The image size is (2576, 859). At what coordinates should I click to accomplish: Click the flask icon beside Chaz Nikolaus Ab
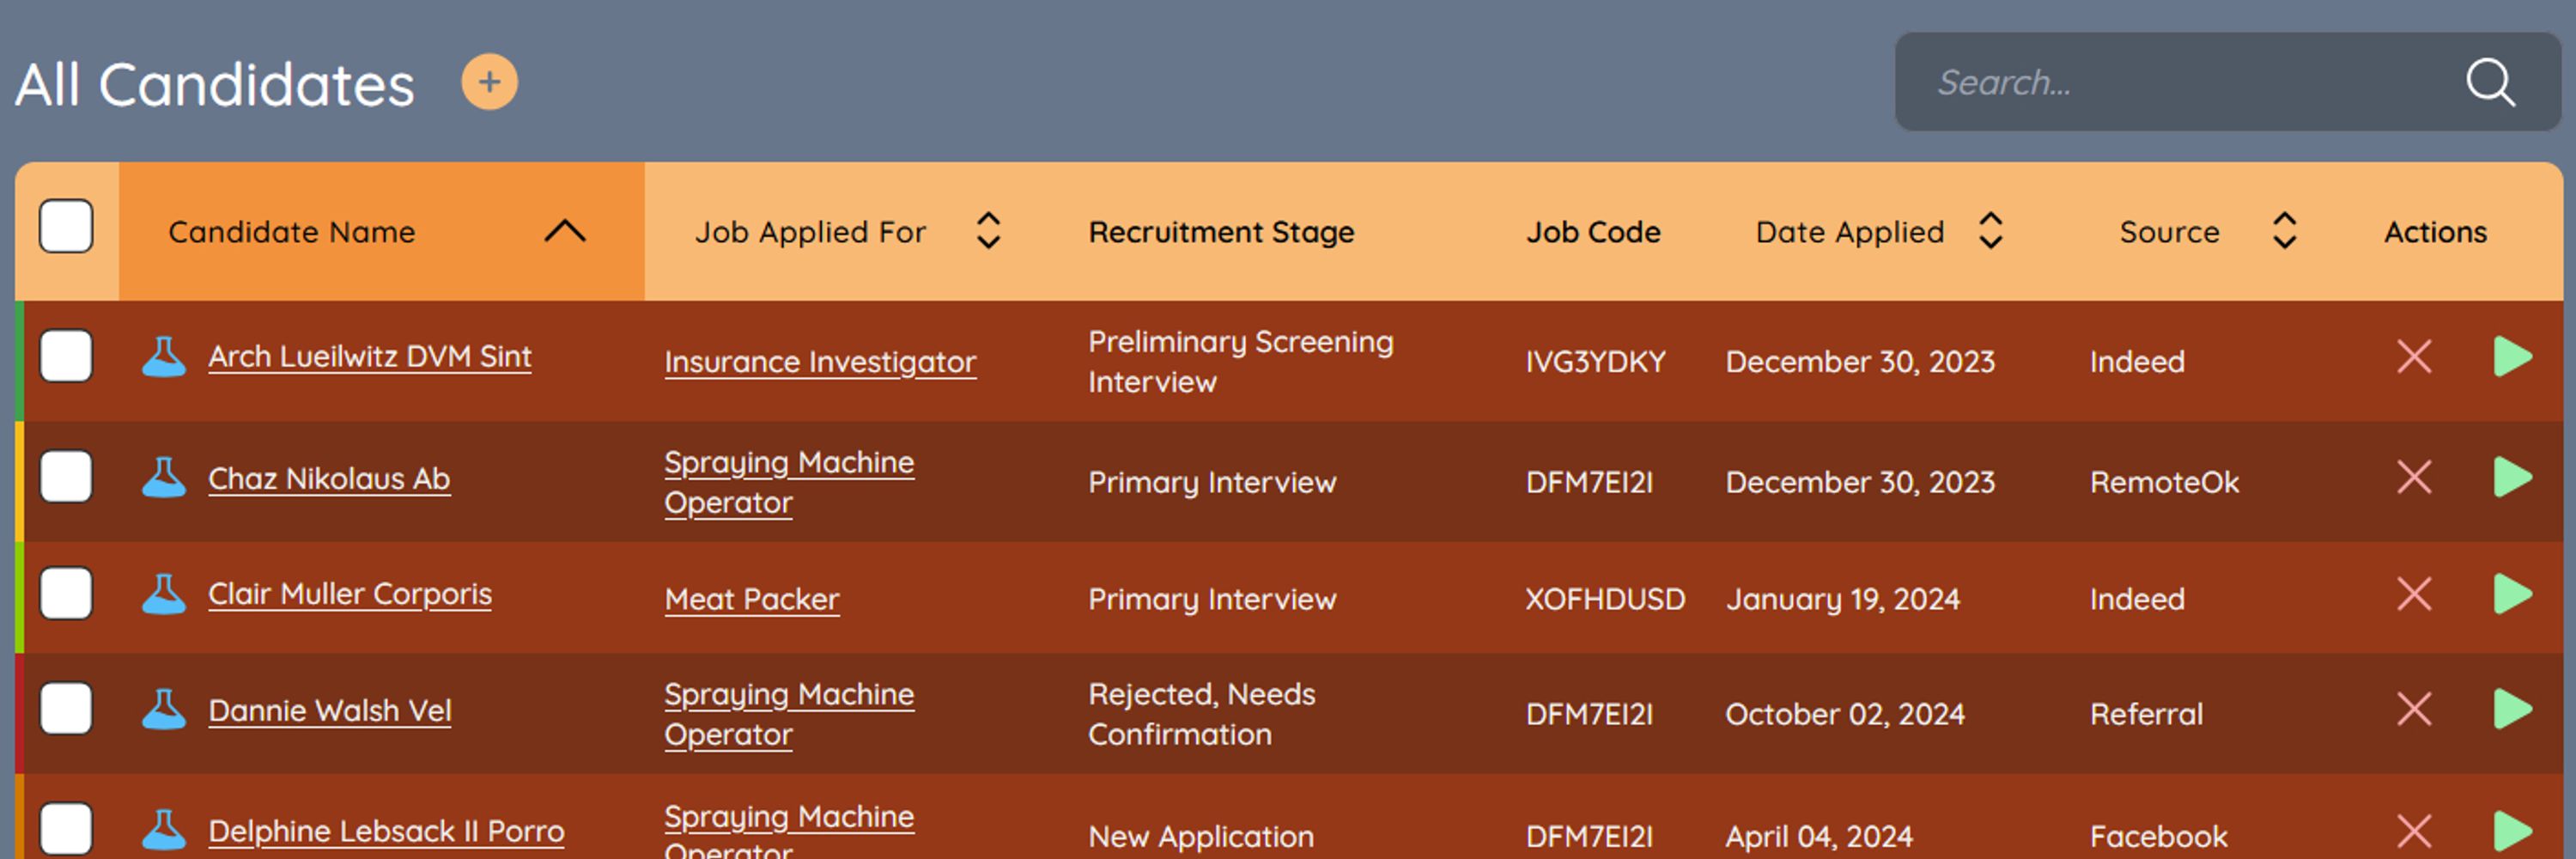coord(164,478)
